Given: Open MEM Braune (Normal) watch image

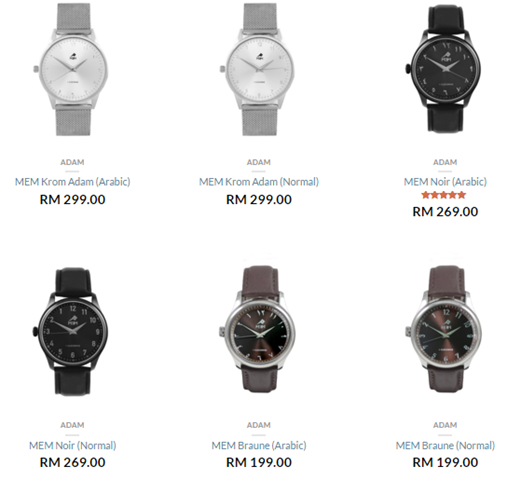Looking at the screenshot, I should [x=445, y=329].
